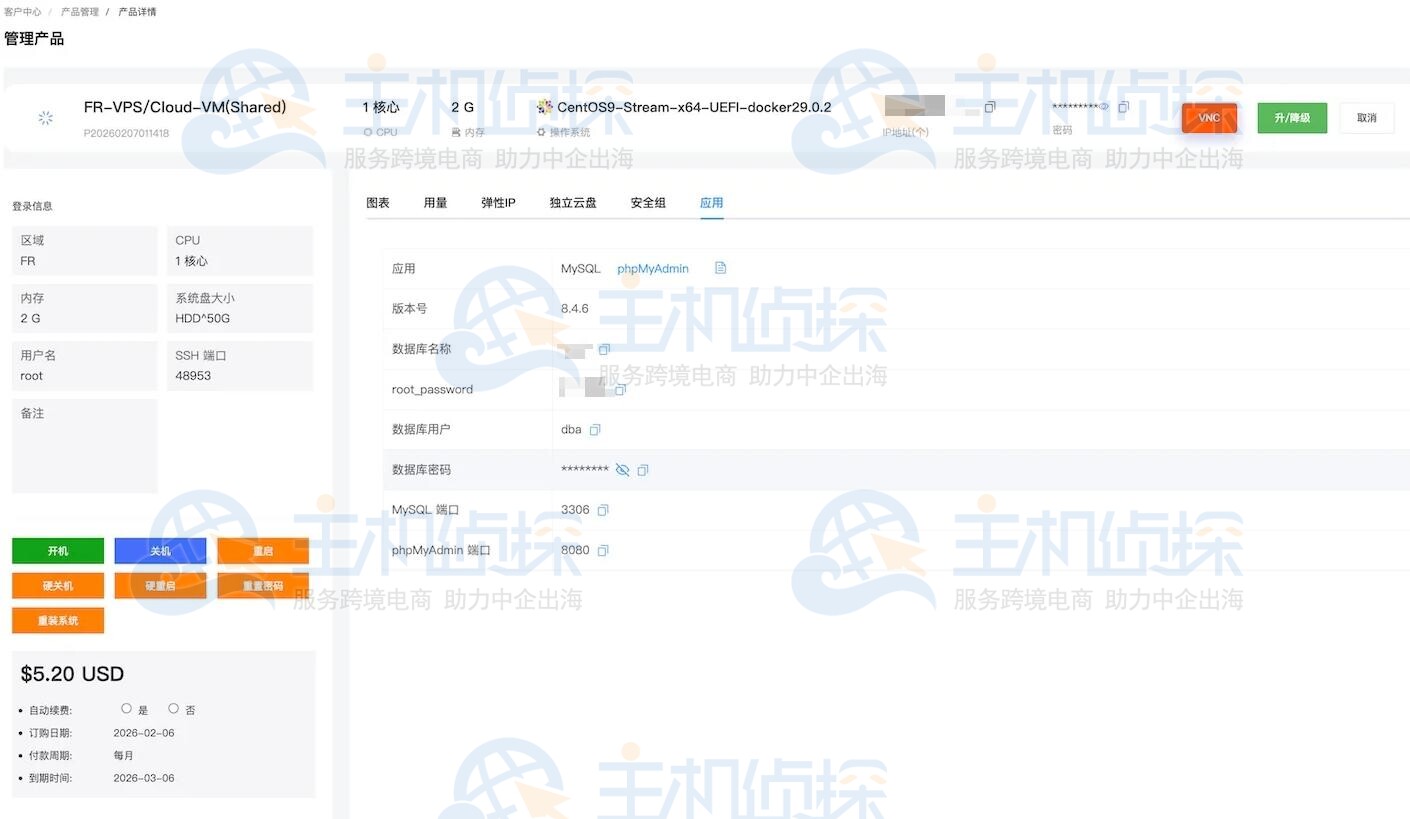Screen dimensions: 1410x819
Task: Copy the IP address using its copy icon
Action: pos(990,106)
